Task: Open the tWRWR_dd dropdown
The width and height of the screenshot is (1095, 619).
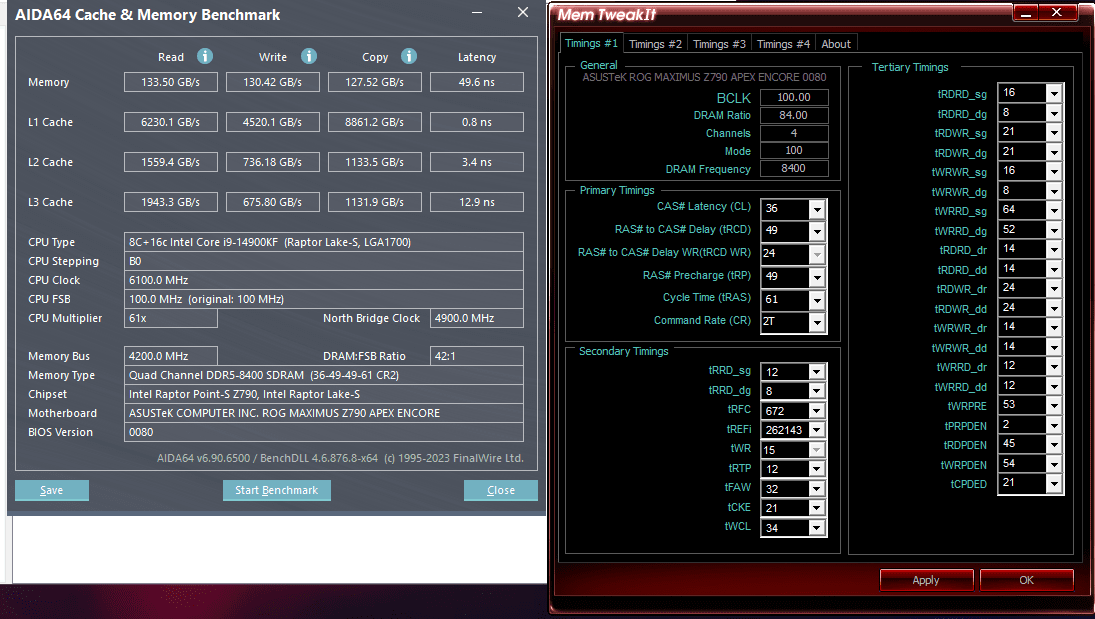Action: pyautogui.click(x=1054, y=347)
